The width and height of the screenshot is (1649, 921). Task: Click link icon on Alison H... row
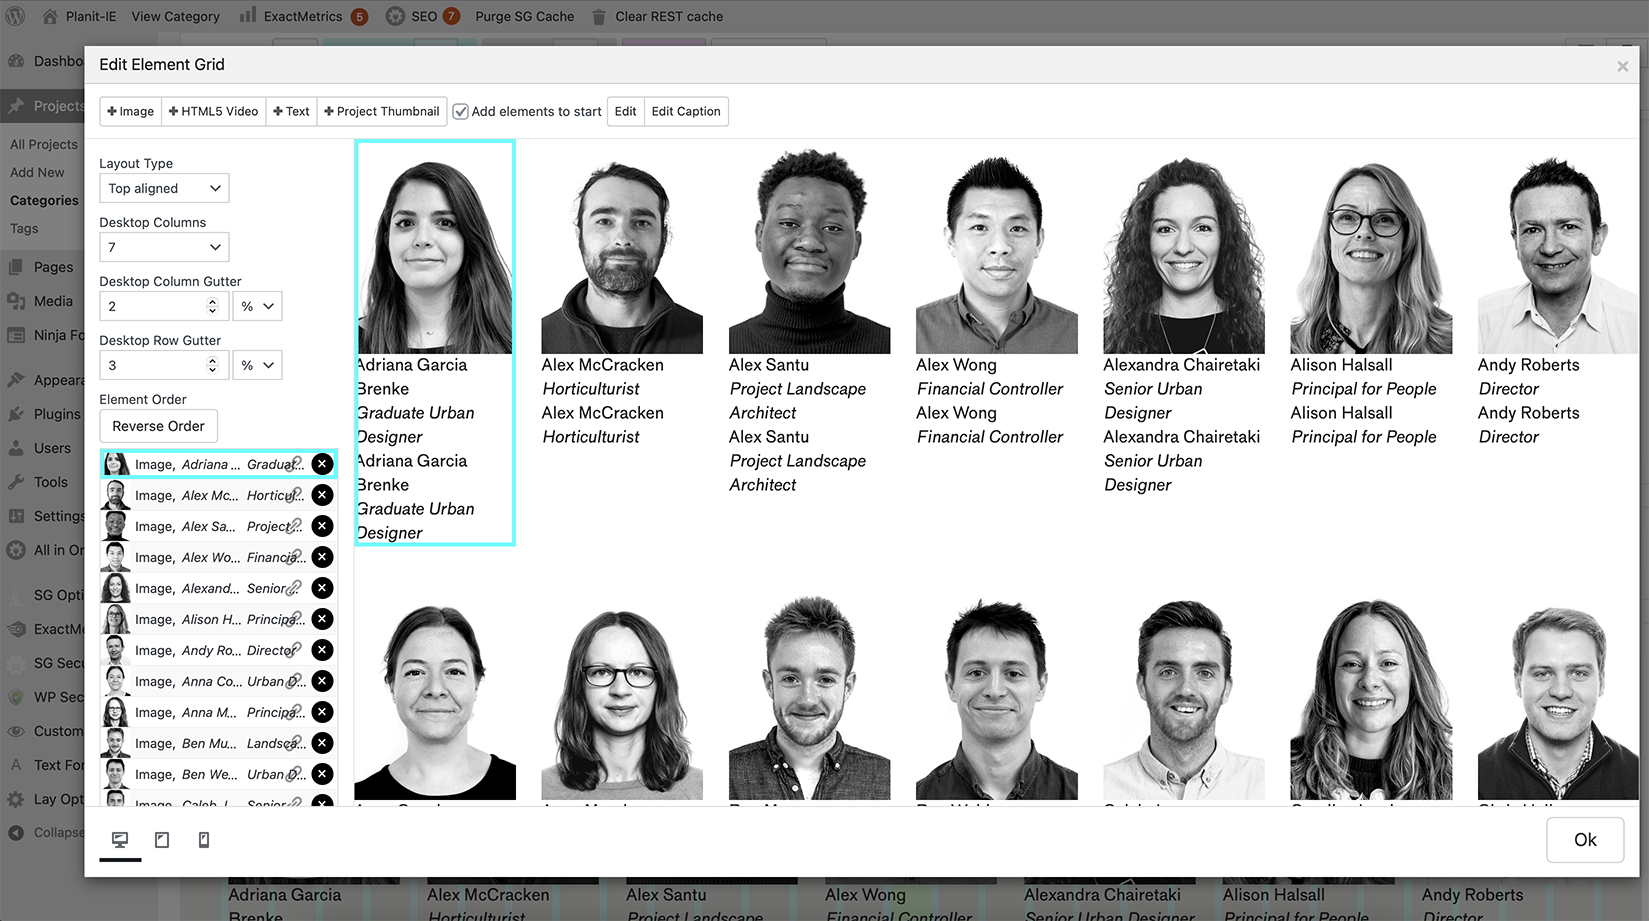(296, 619)
